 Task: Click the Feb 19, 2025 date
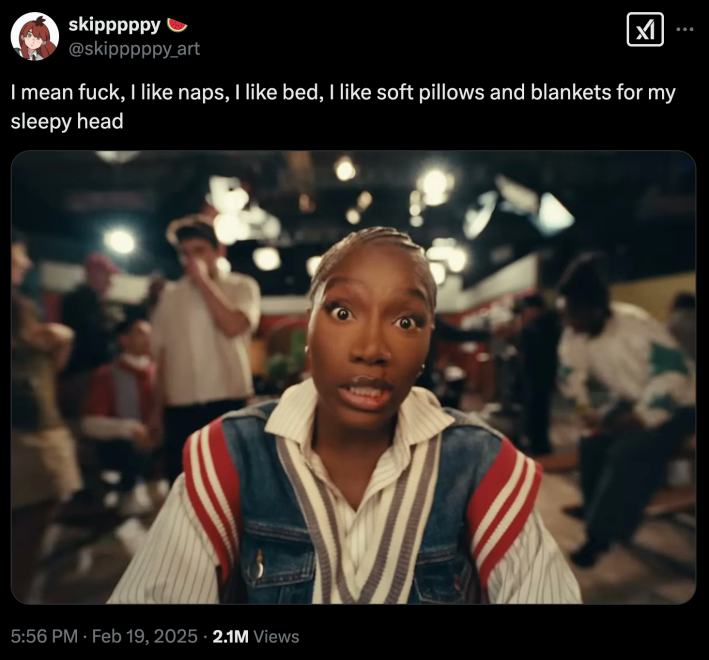145,636
